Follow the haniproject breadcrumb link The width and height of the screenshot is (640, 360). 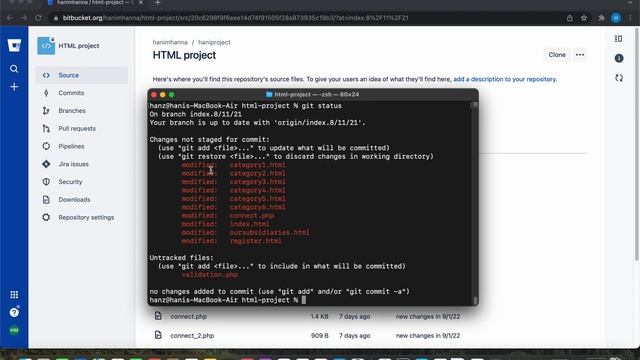pyautogui.click(x=214, y=42)
